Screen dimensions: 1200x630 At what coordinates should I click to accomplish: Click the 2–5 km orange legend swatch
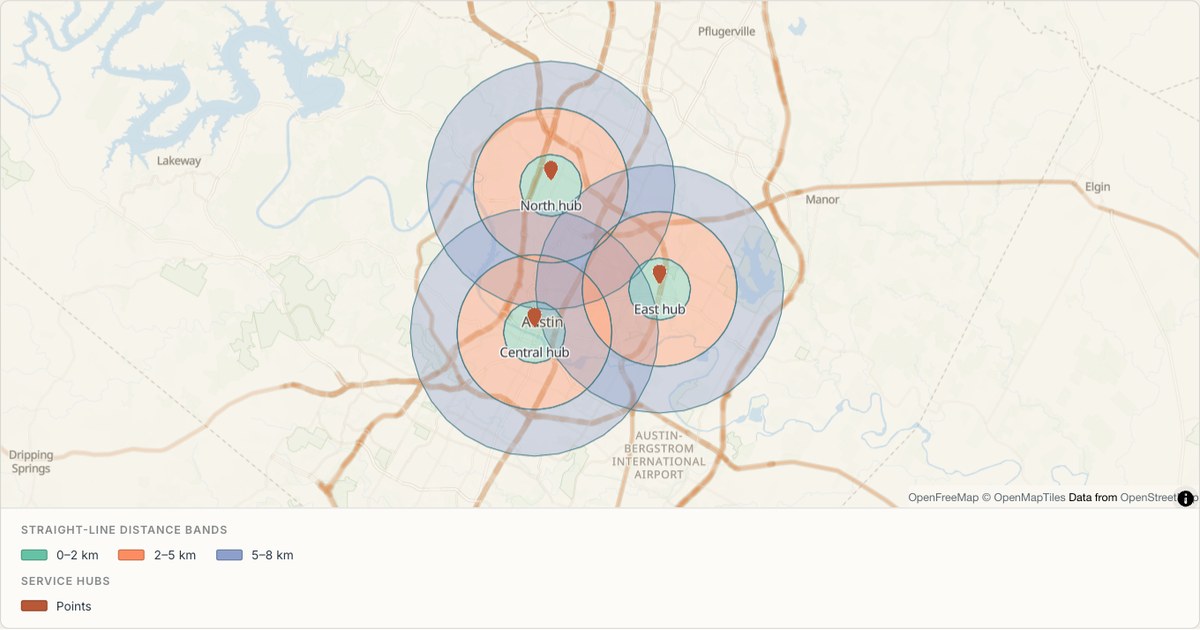132,555
